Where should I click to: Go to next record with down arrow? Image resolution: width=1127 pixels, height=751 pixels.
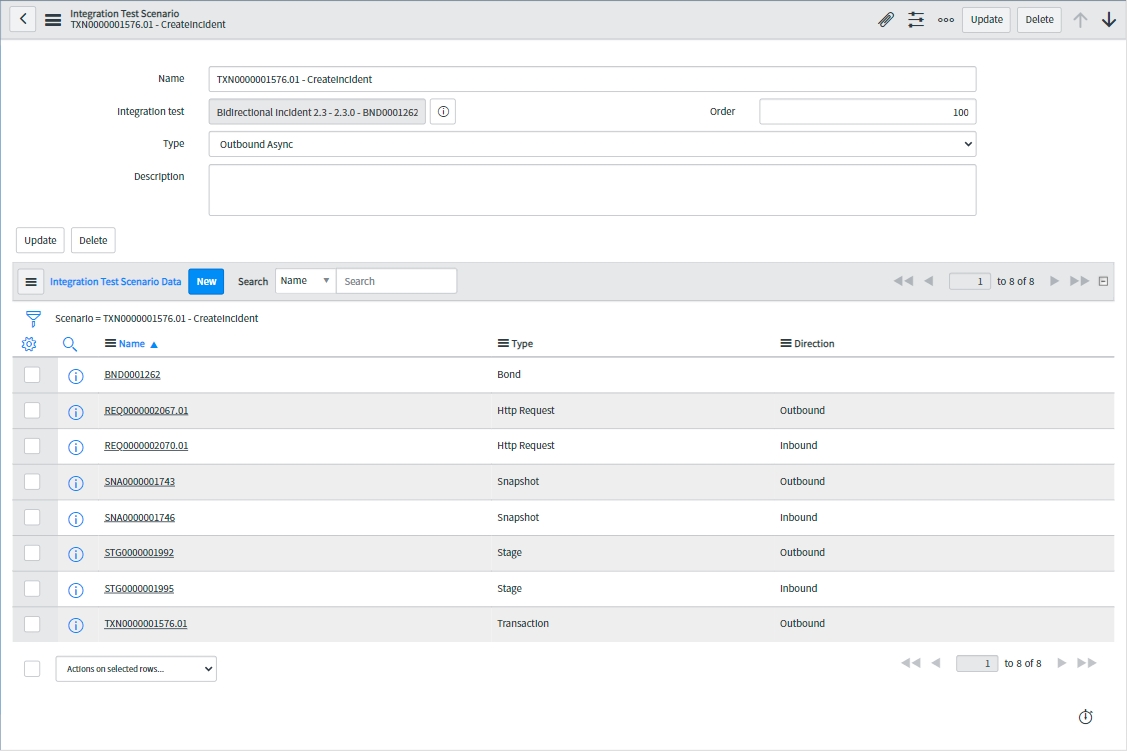1108,20
